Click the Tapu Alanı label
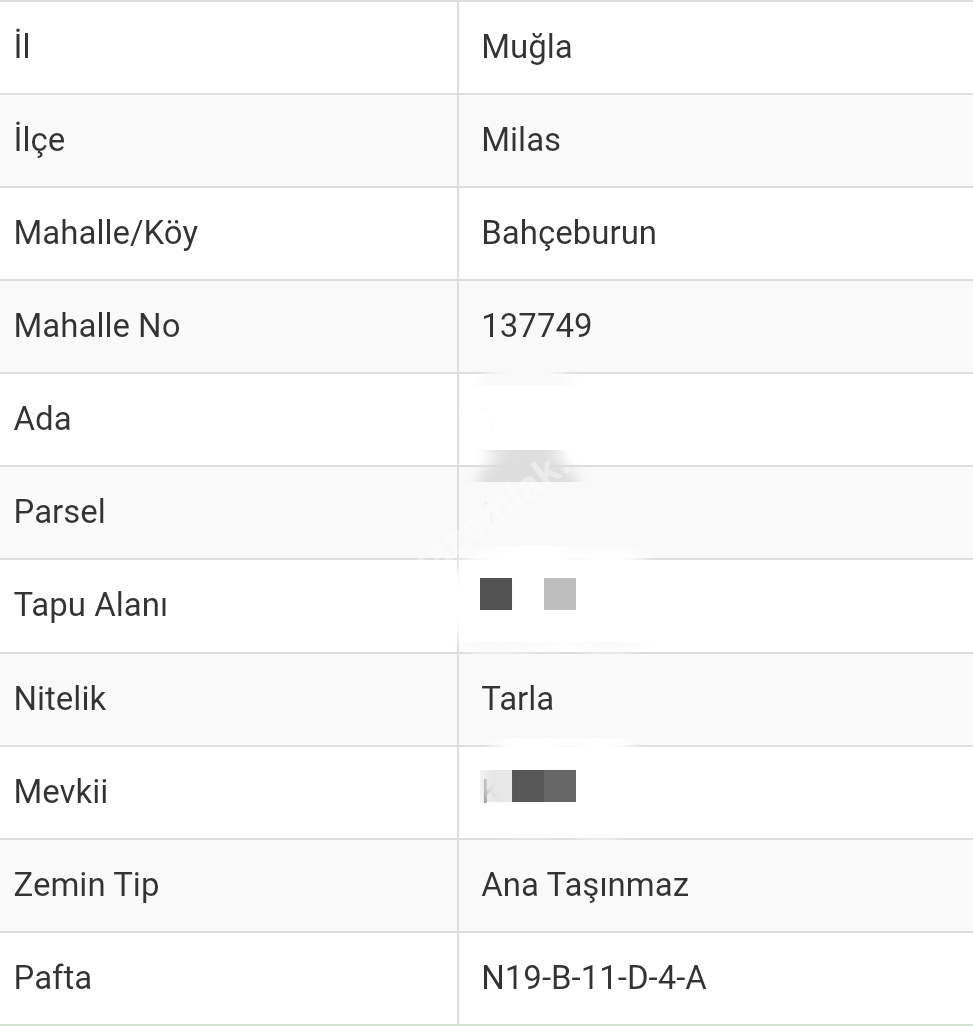 (91, 605)
